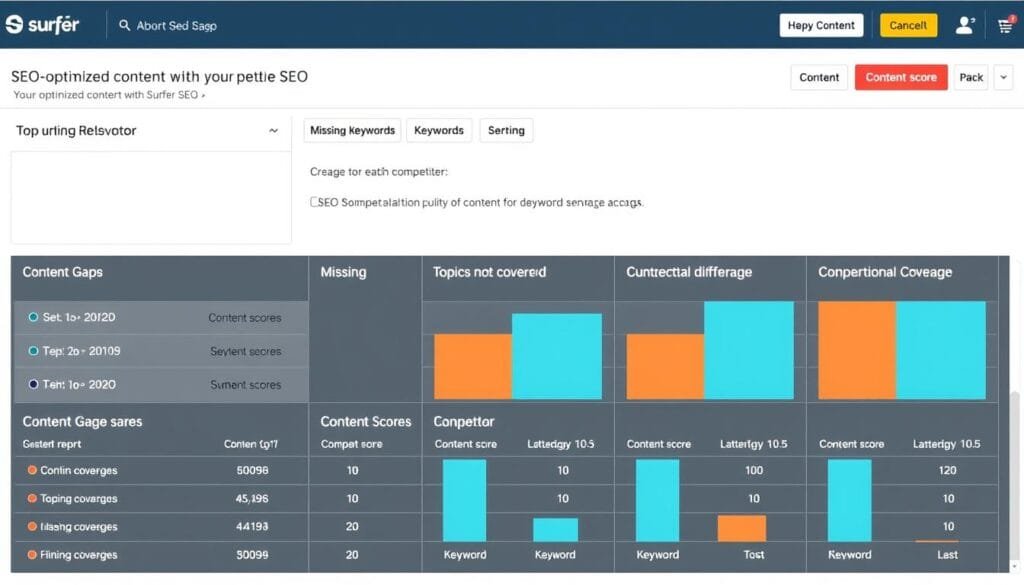Viewport: 1024px width, 585px height.
Task: Select the "Tep: 2o» 20109" radio option
Action: click(33, 351)
